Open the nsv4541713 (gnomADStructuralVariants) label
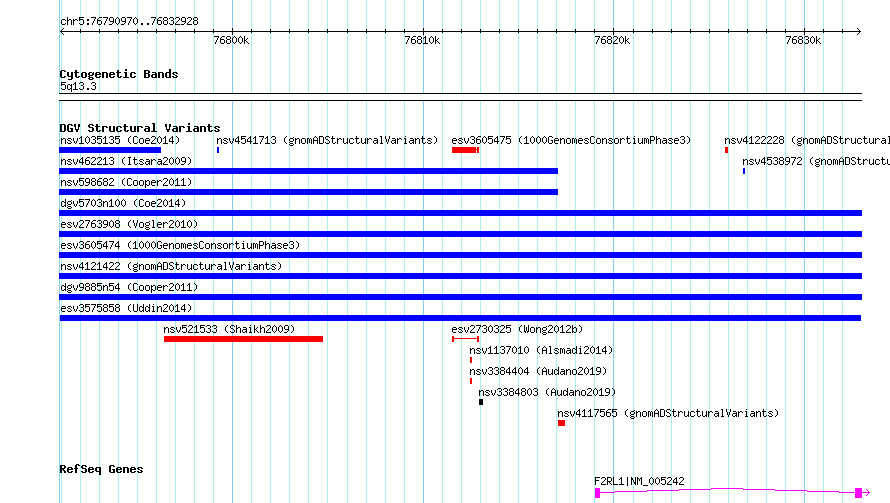Screen dimensions: 890x503 tap(327, 140)
